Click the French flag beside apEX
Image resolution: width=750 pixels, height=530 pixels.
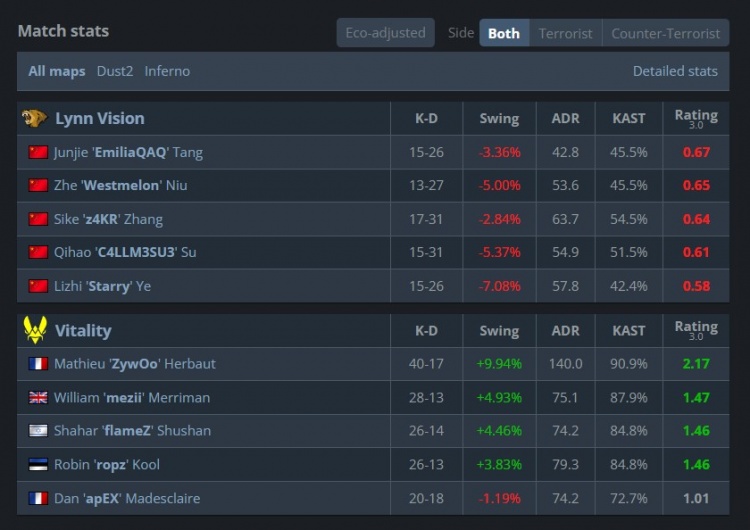tap(38, 498)
